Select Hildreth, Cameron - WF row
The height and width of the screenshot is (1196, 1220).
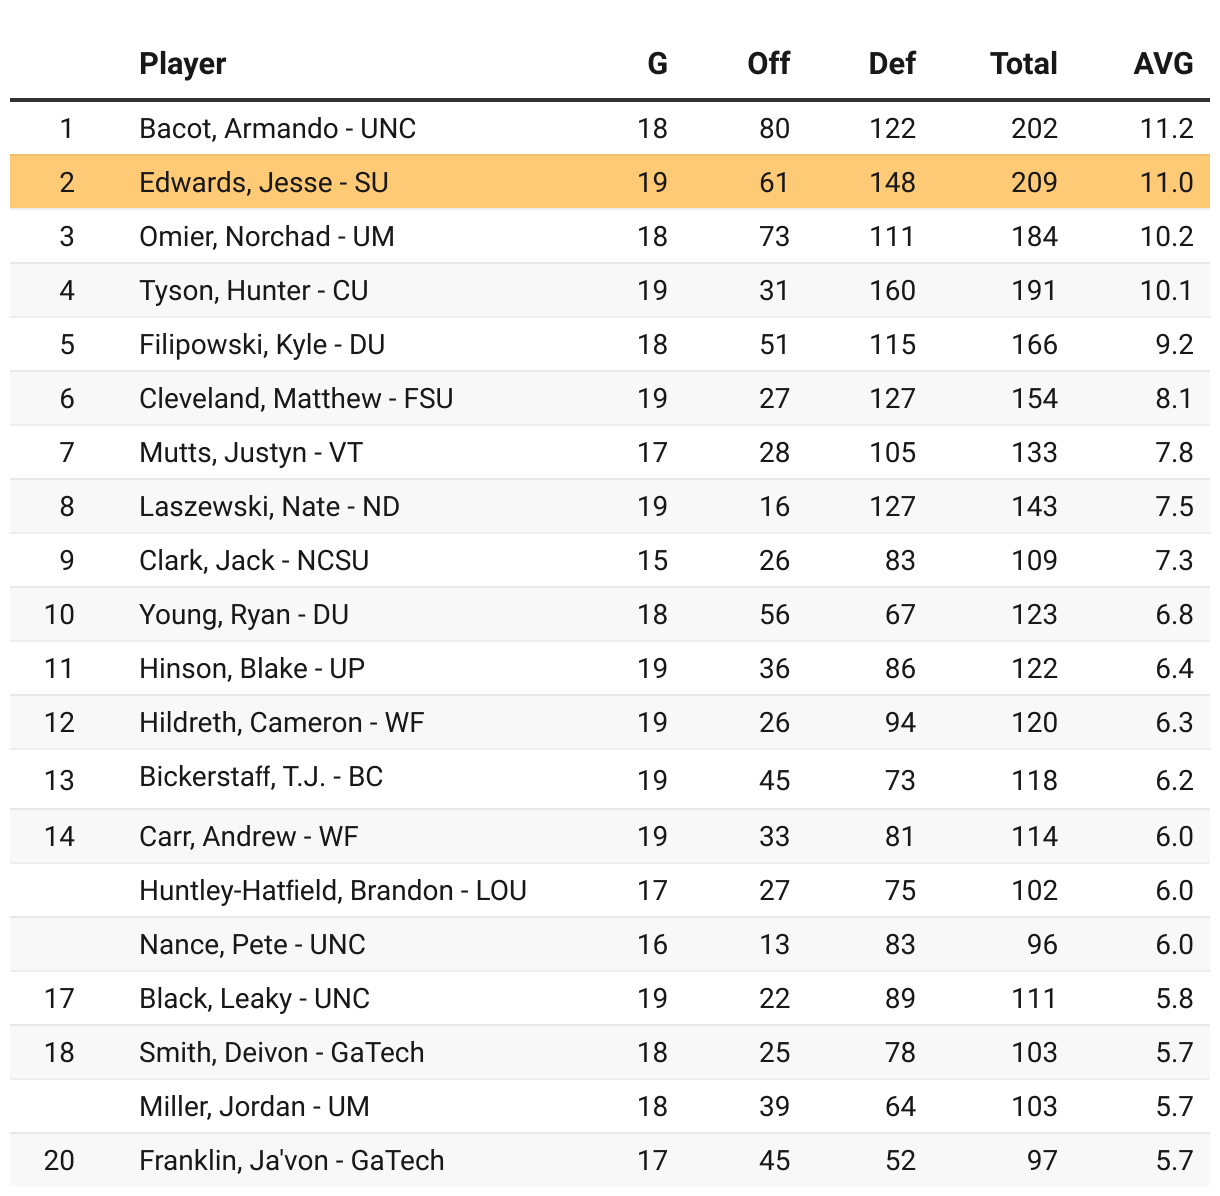tap(610, 722)
